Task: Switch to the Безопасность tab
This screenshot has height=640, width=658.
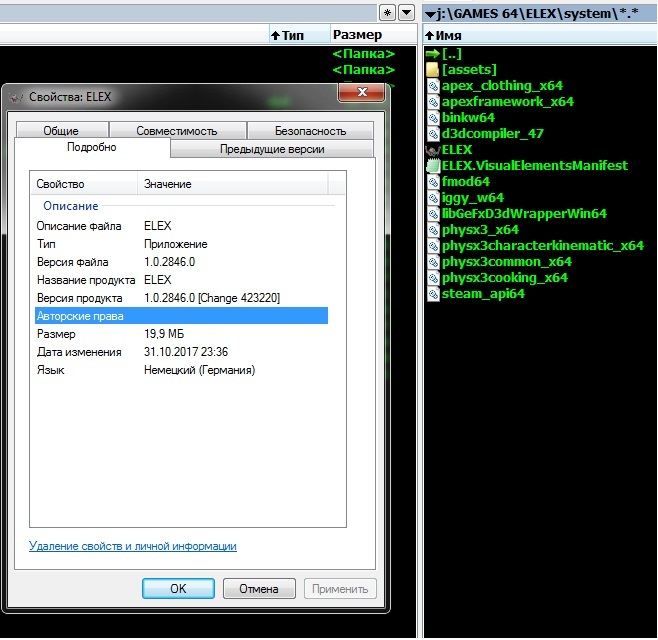Action: (311, 131)
